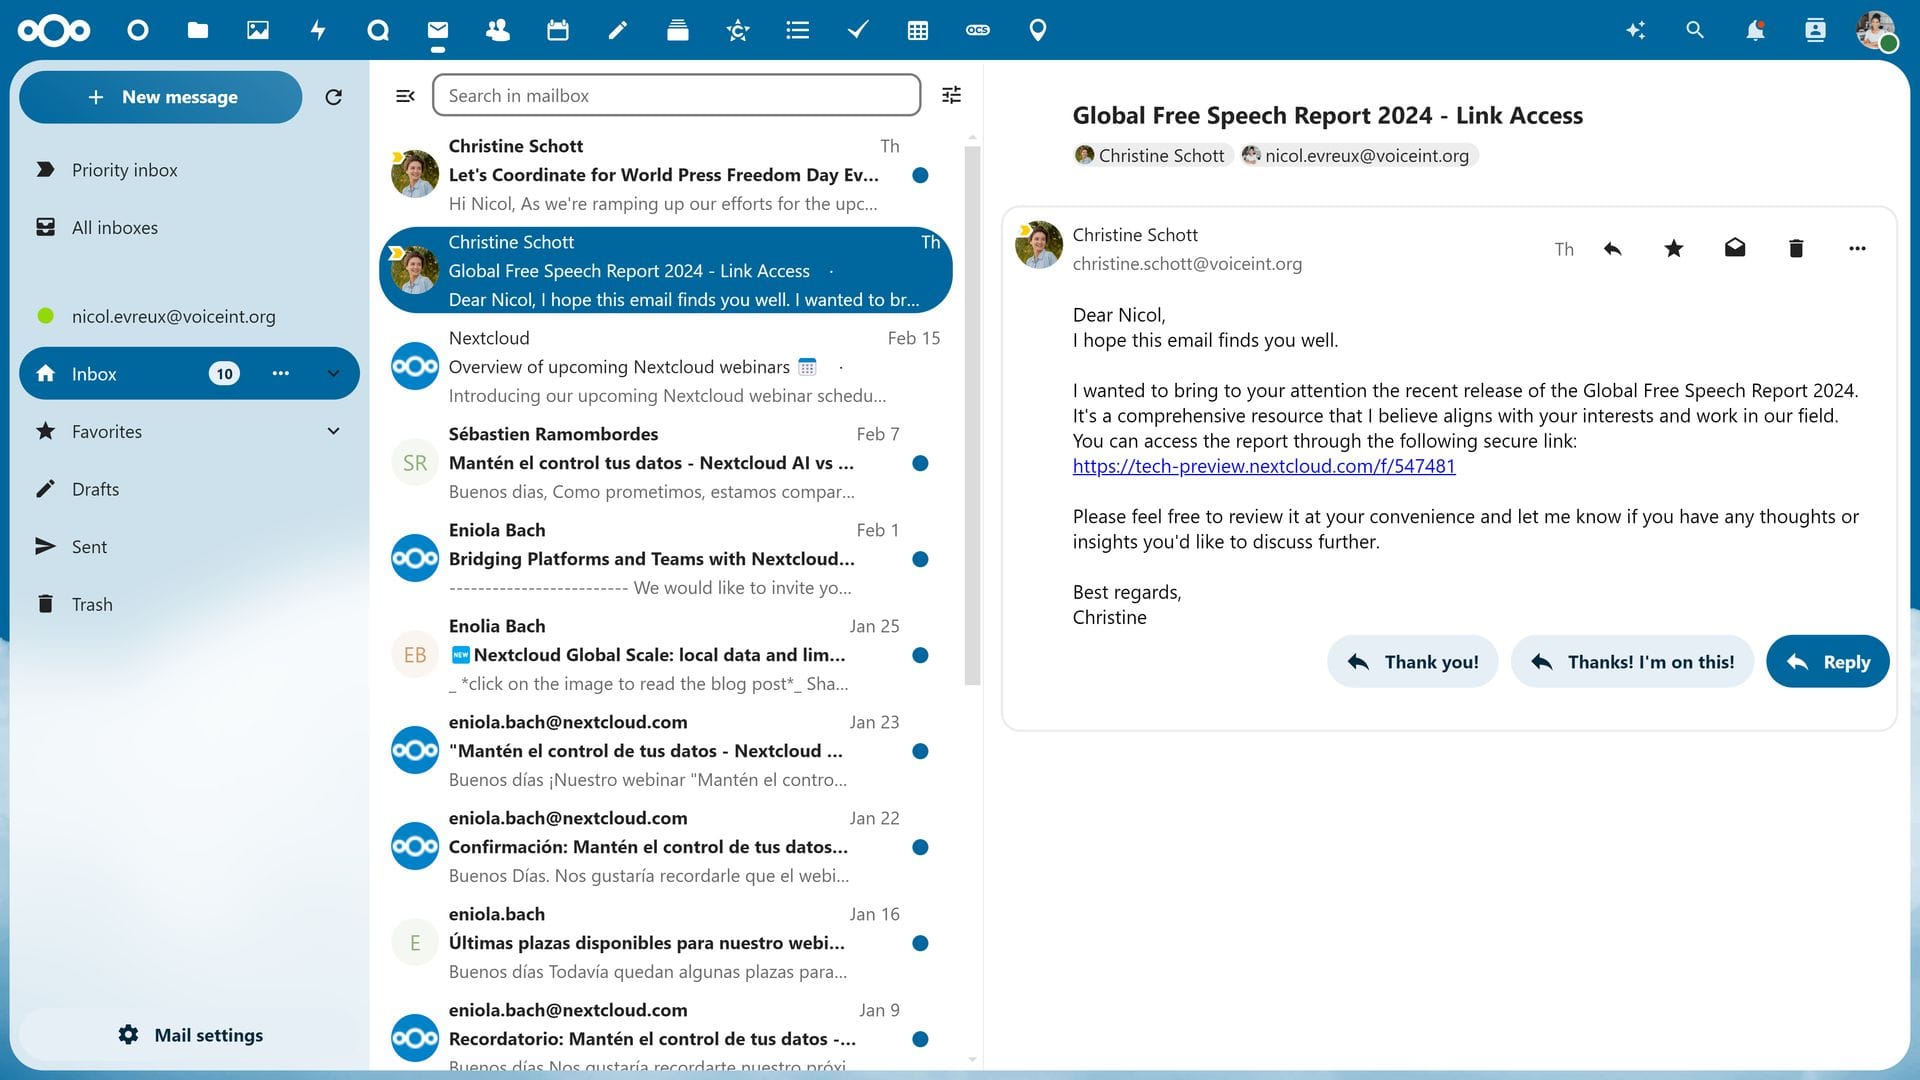Open the Trash folder
Viewport: 1920px width, 1080px height.
click(189, 604)
